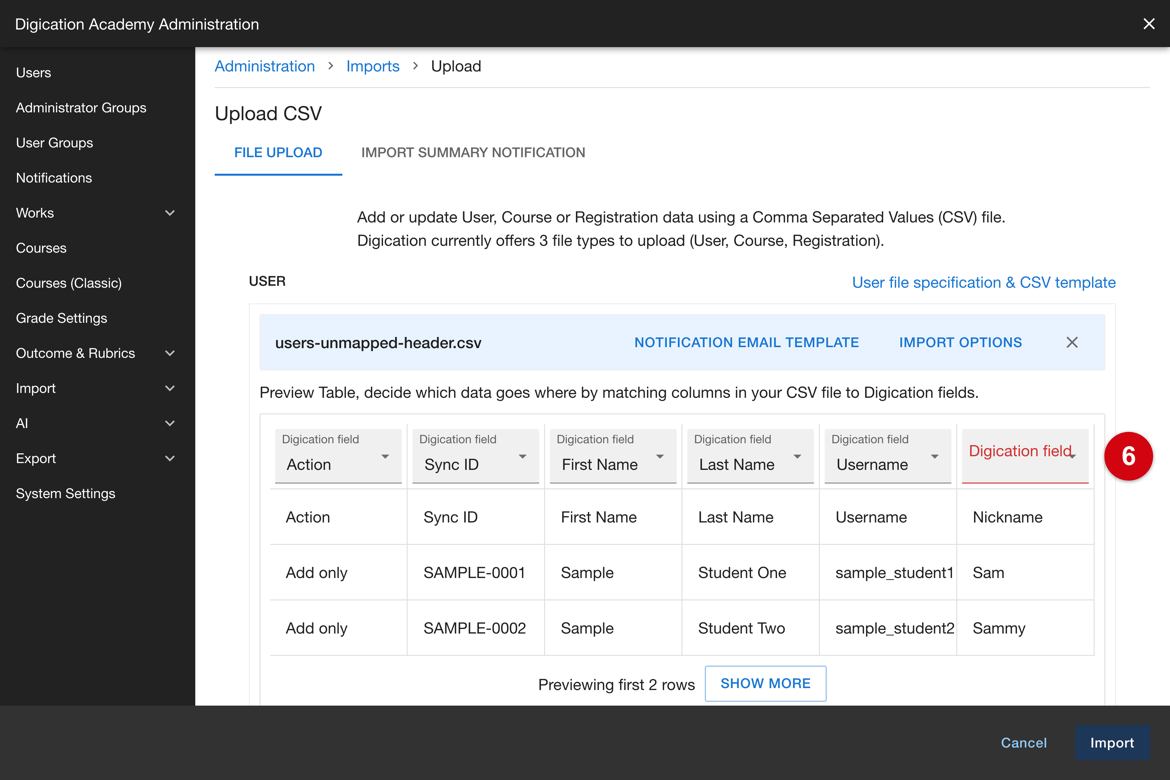This screenshot has height=780, width=1170.
Task: Remove the users-unmapped-header.csv file
Action: 1072,343
